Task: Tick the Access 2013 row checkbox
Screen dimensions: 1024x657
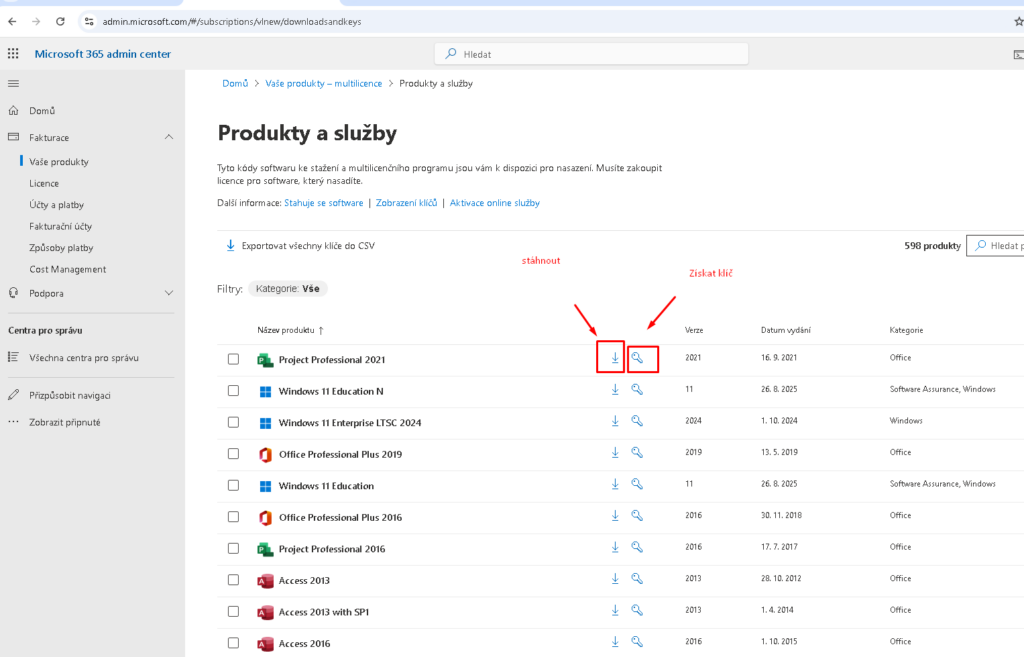Action: [x=233, y=580]
